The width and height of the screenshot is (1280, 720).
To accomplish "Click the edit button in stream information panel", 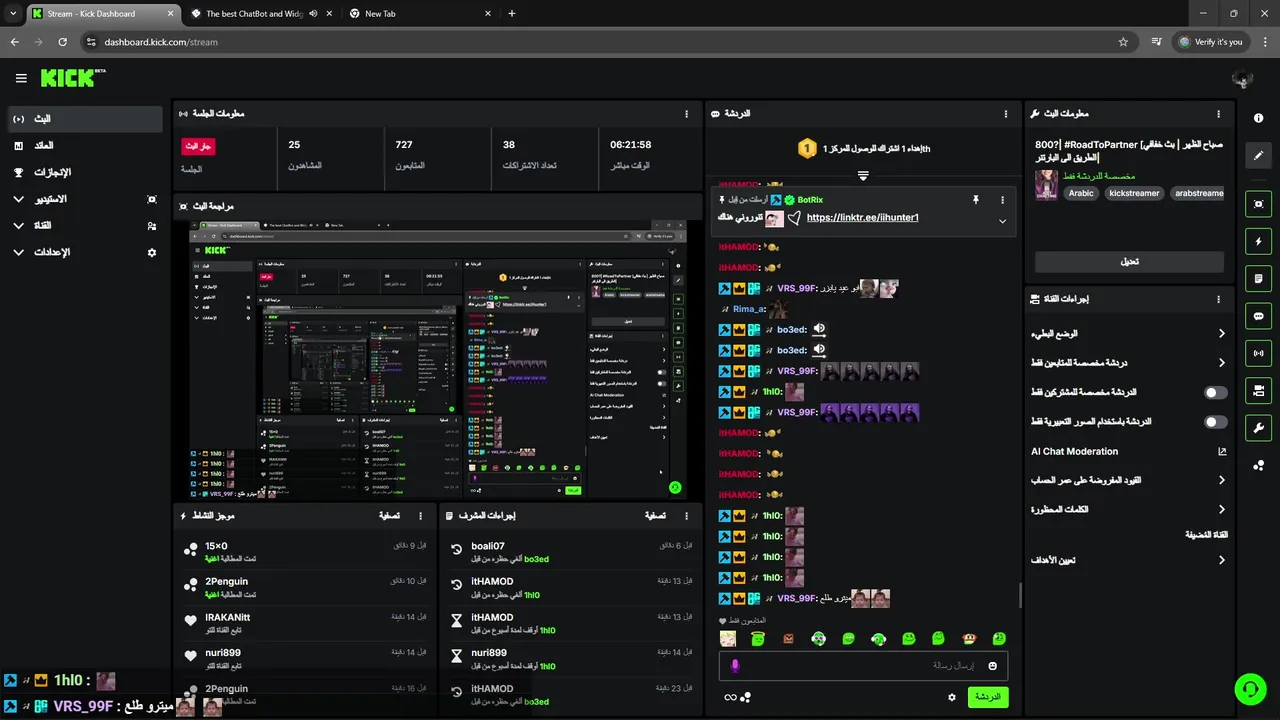I will [1129, 261].
